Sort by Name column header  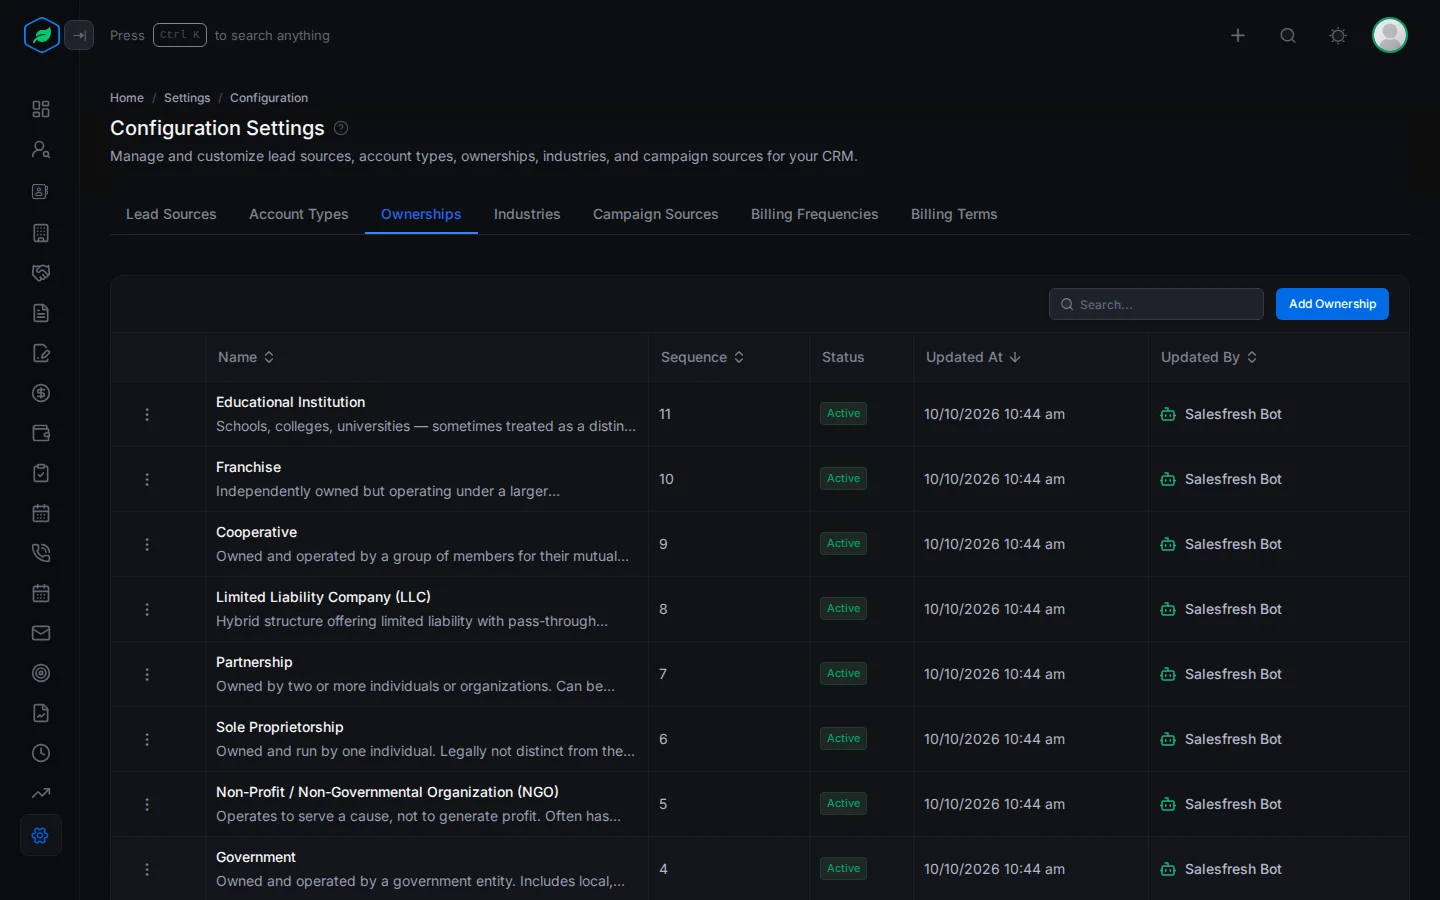point(246,357)
